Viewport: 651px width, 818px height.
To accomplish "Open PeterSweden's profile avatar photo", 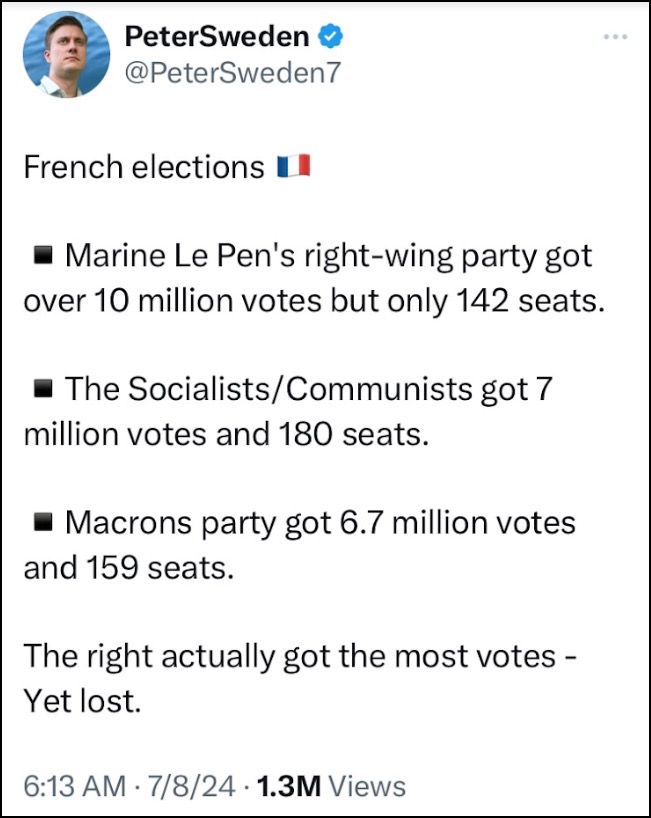I will [66, 54].
